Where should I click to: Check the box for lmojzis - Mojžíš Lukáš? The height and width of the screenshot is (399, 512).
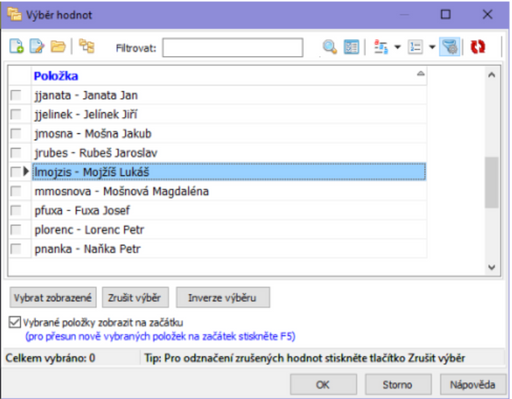point(16,172)
